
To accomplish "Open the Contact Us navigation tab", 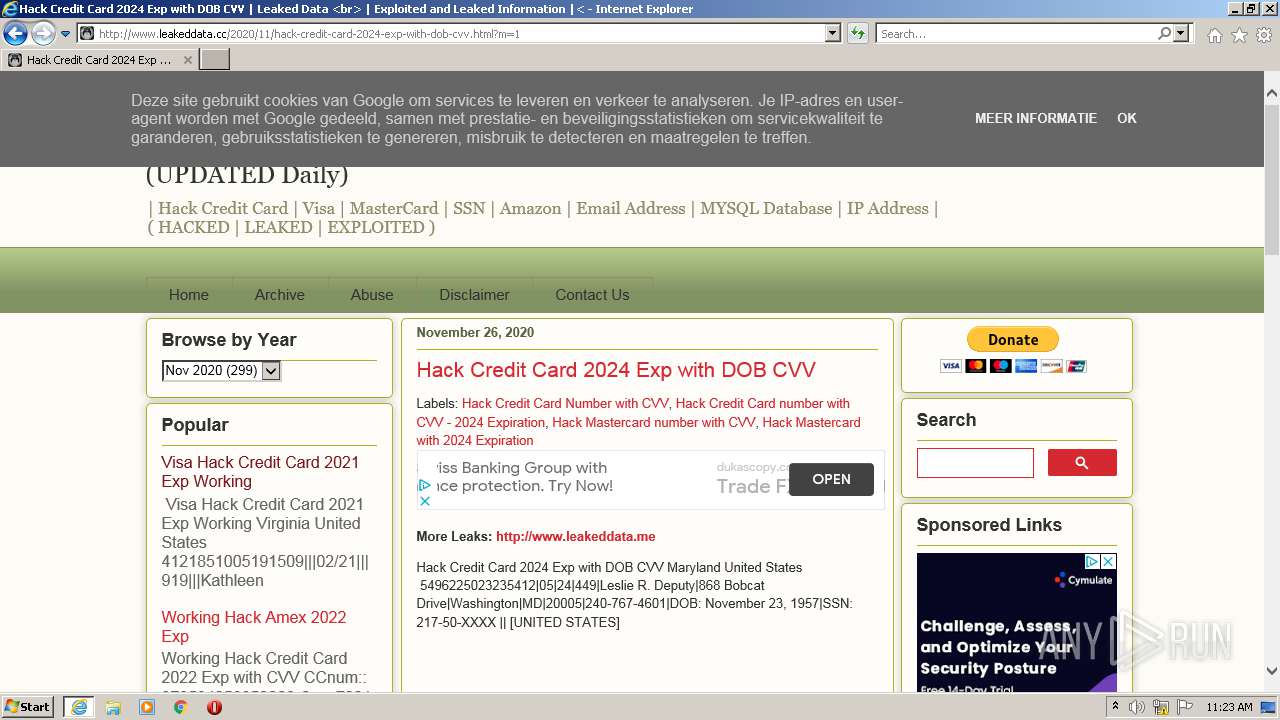I will click(x=592, y=295).
